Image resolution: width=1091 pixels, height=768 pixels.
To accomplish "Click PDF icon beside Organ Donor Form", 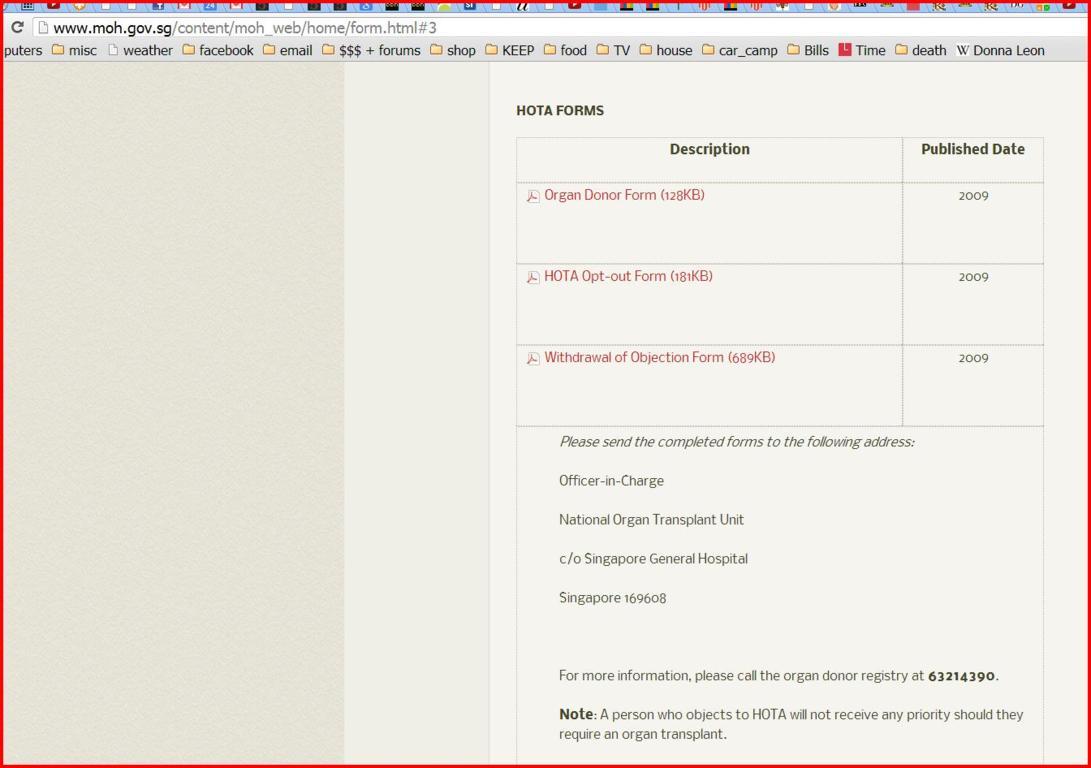I will coord(533,196).
